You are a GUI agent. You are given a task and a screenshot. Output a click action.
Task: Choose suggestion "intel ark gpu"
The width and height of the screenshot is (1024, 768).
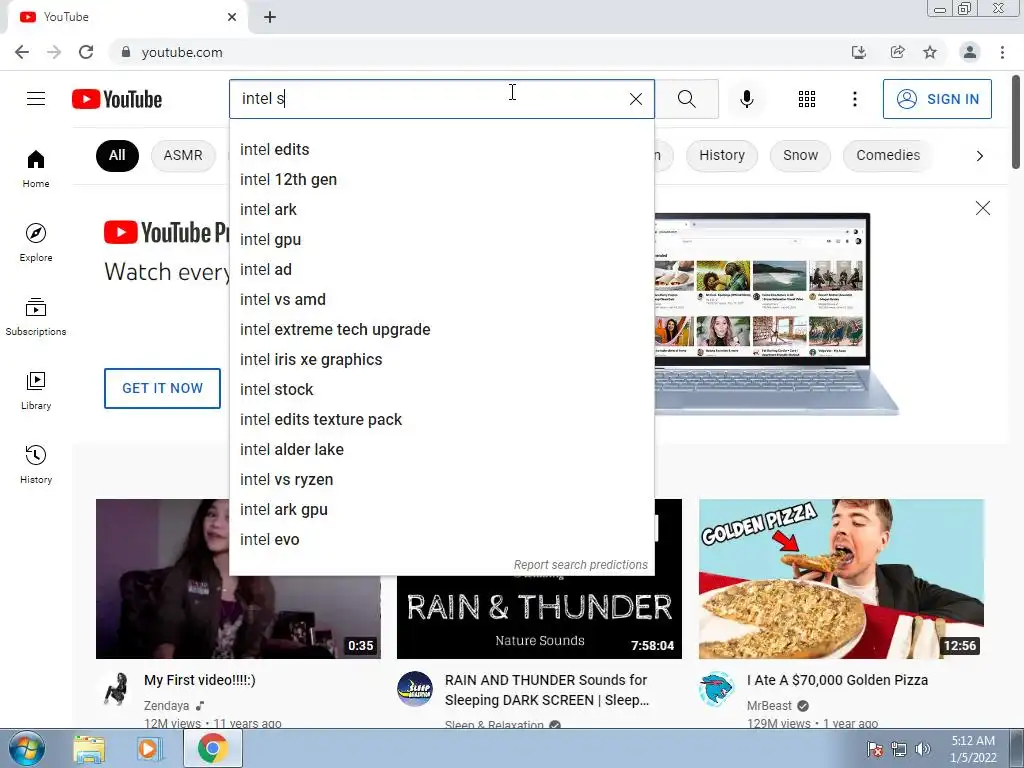tap(441, 510)
